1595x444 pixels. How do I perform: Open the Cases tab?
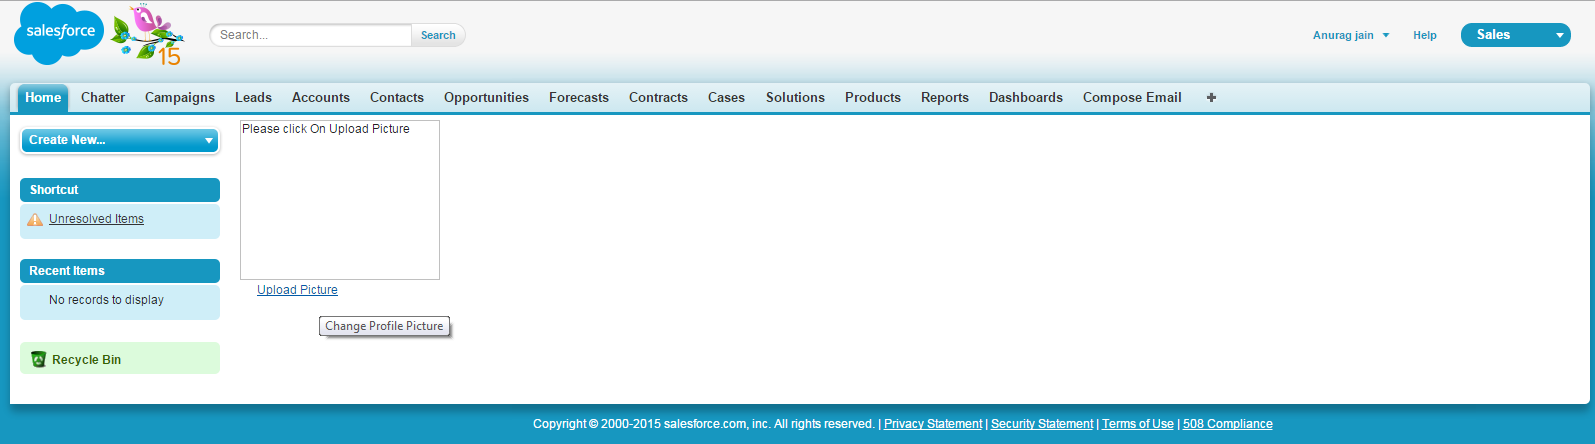[726, 97]
